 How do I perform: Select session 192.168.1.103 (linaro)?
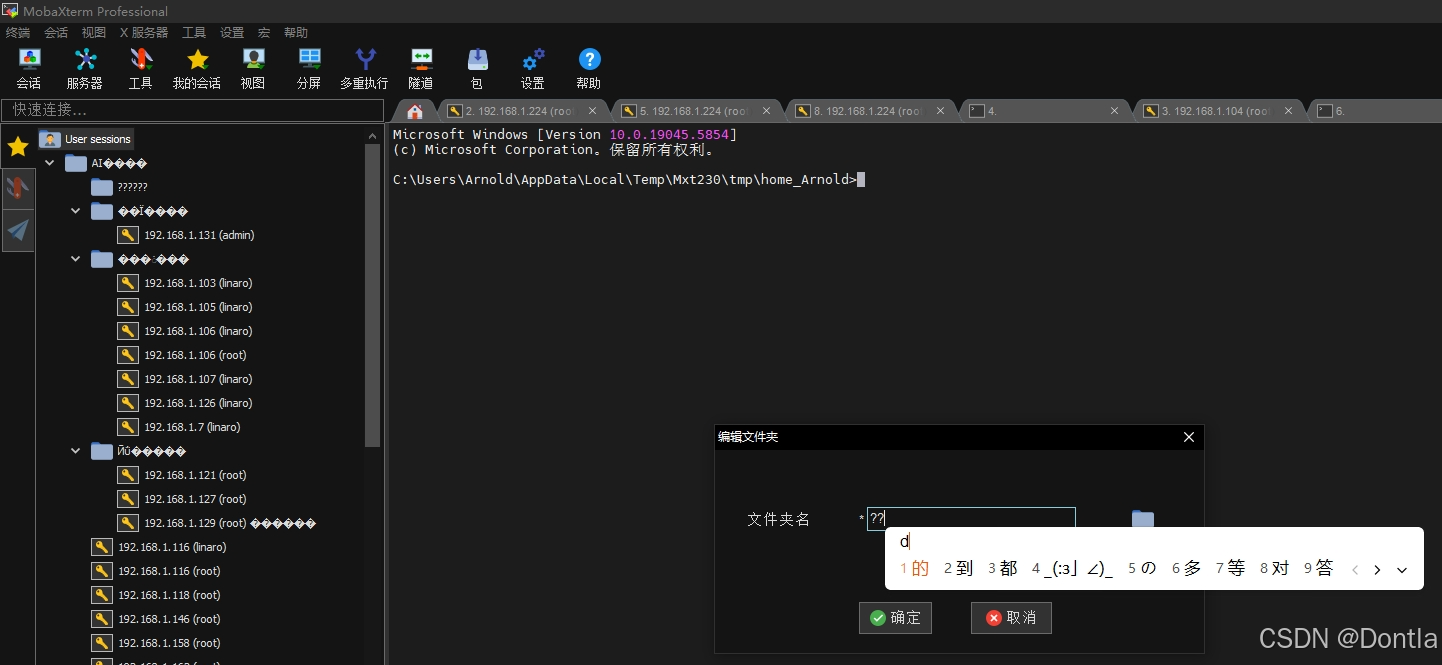click(x=185, y=283)
